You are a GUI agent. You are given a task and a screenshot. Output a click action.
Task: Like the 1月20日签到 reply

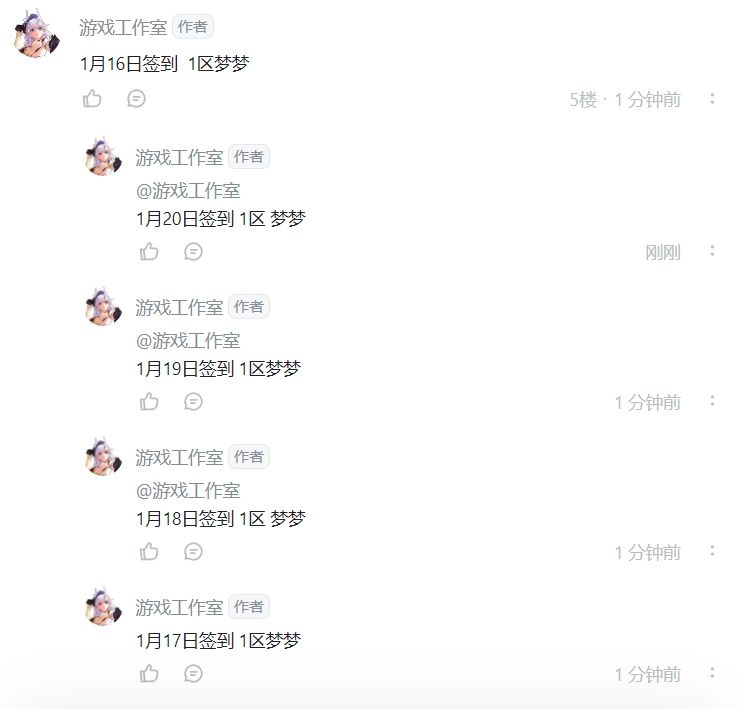(x=149, y=251)
